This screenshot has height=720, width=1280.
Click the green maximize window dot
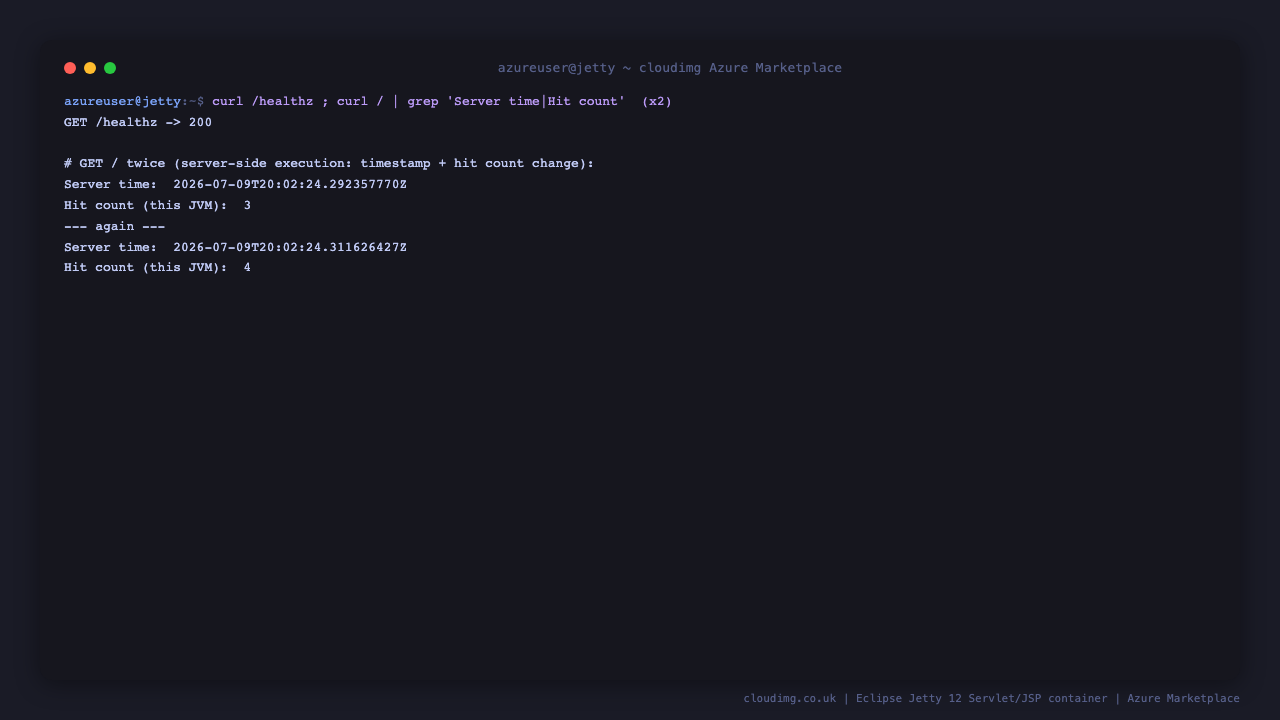(110, 68)
